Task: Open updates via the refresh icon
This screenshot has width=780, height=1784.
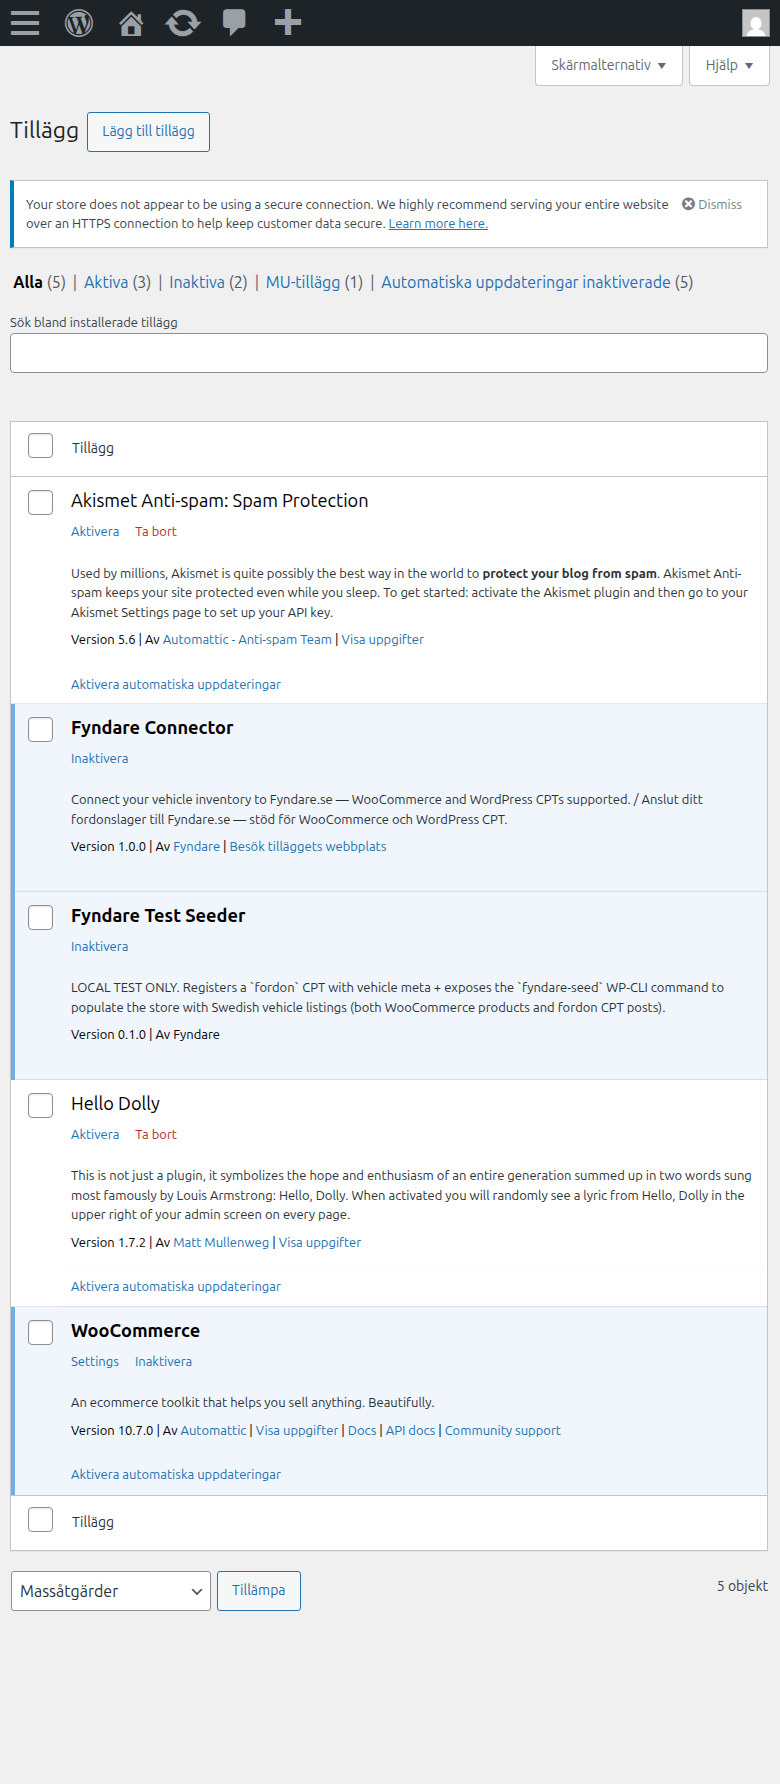Action: click(x=182, y=22)
